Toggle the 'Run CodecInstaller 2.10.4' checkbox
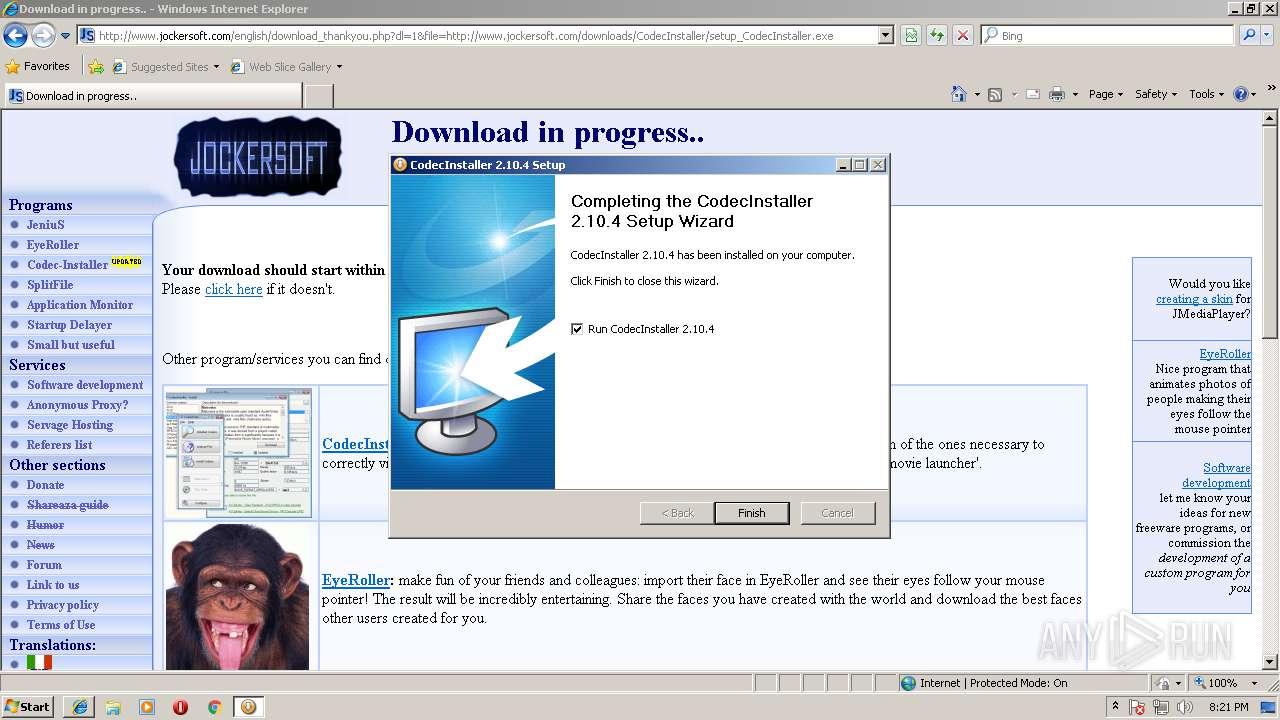This screenshot has width=1280, height=720. coord(577,329)
